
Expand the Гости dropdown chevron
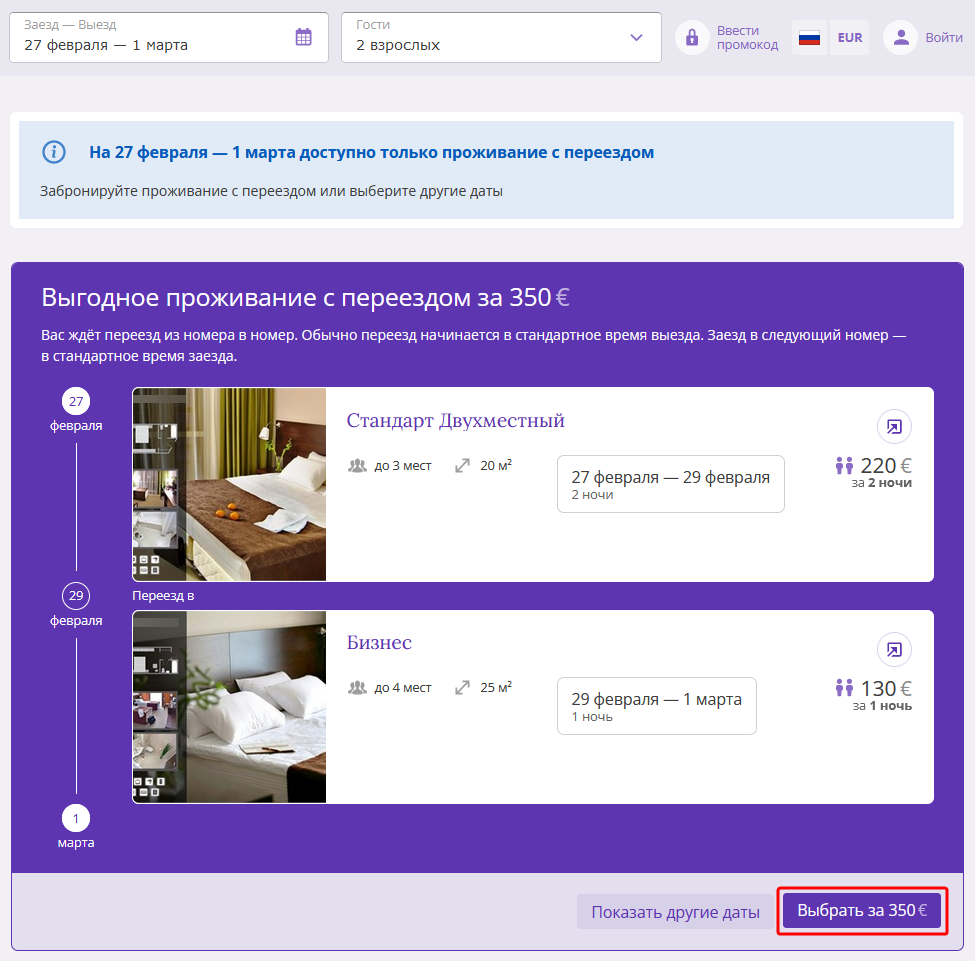636,37
